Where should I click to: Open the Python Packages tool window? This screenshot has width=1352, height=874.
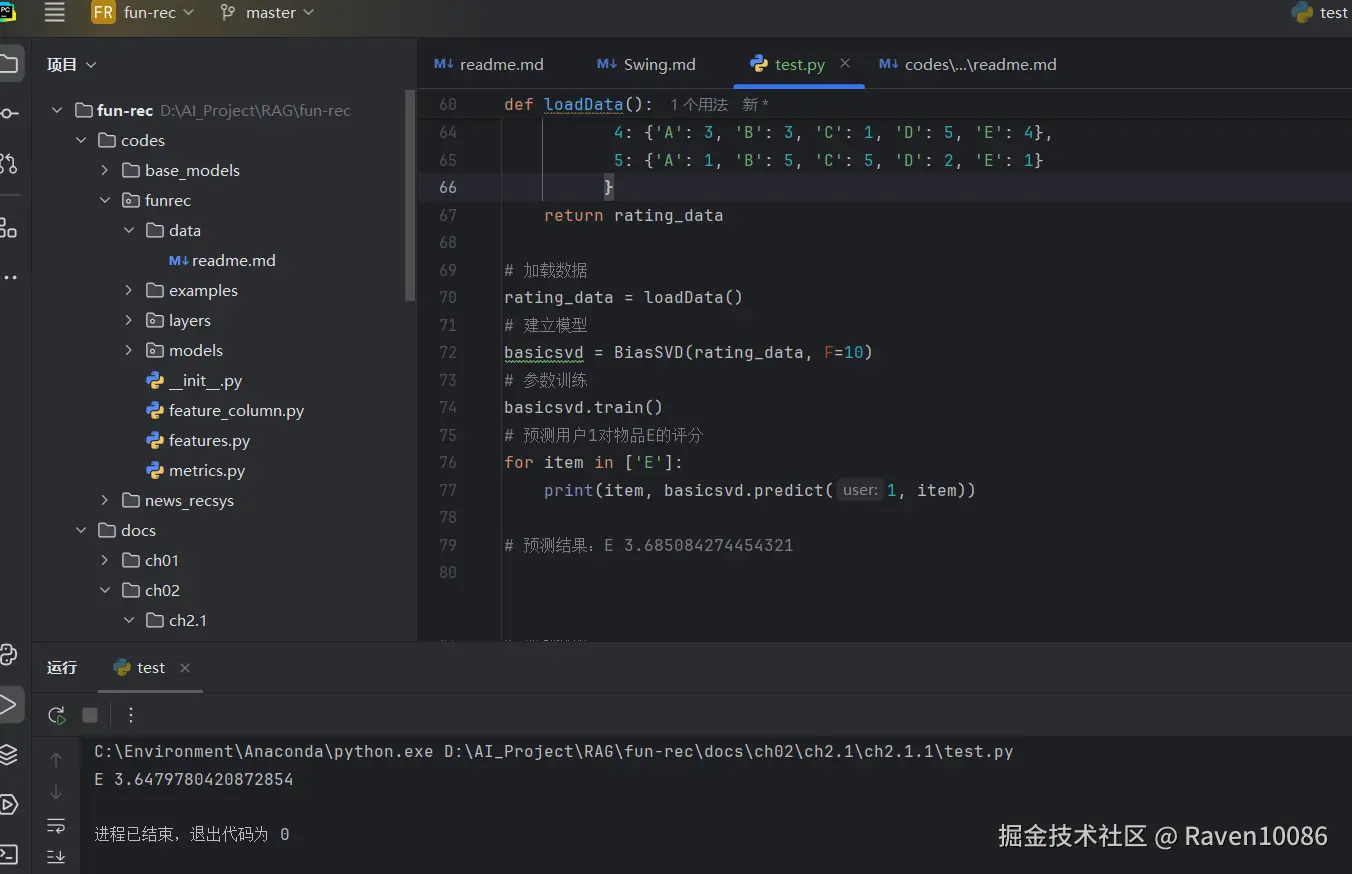click(8, 754)
